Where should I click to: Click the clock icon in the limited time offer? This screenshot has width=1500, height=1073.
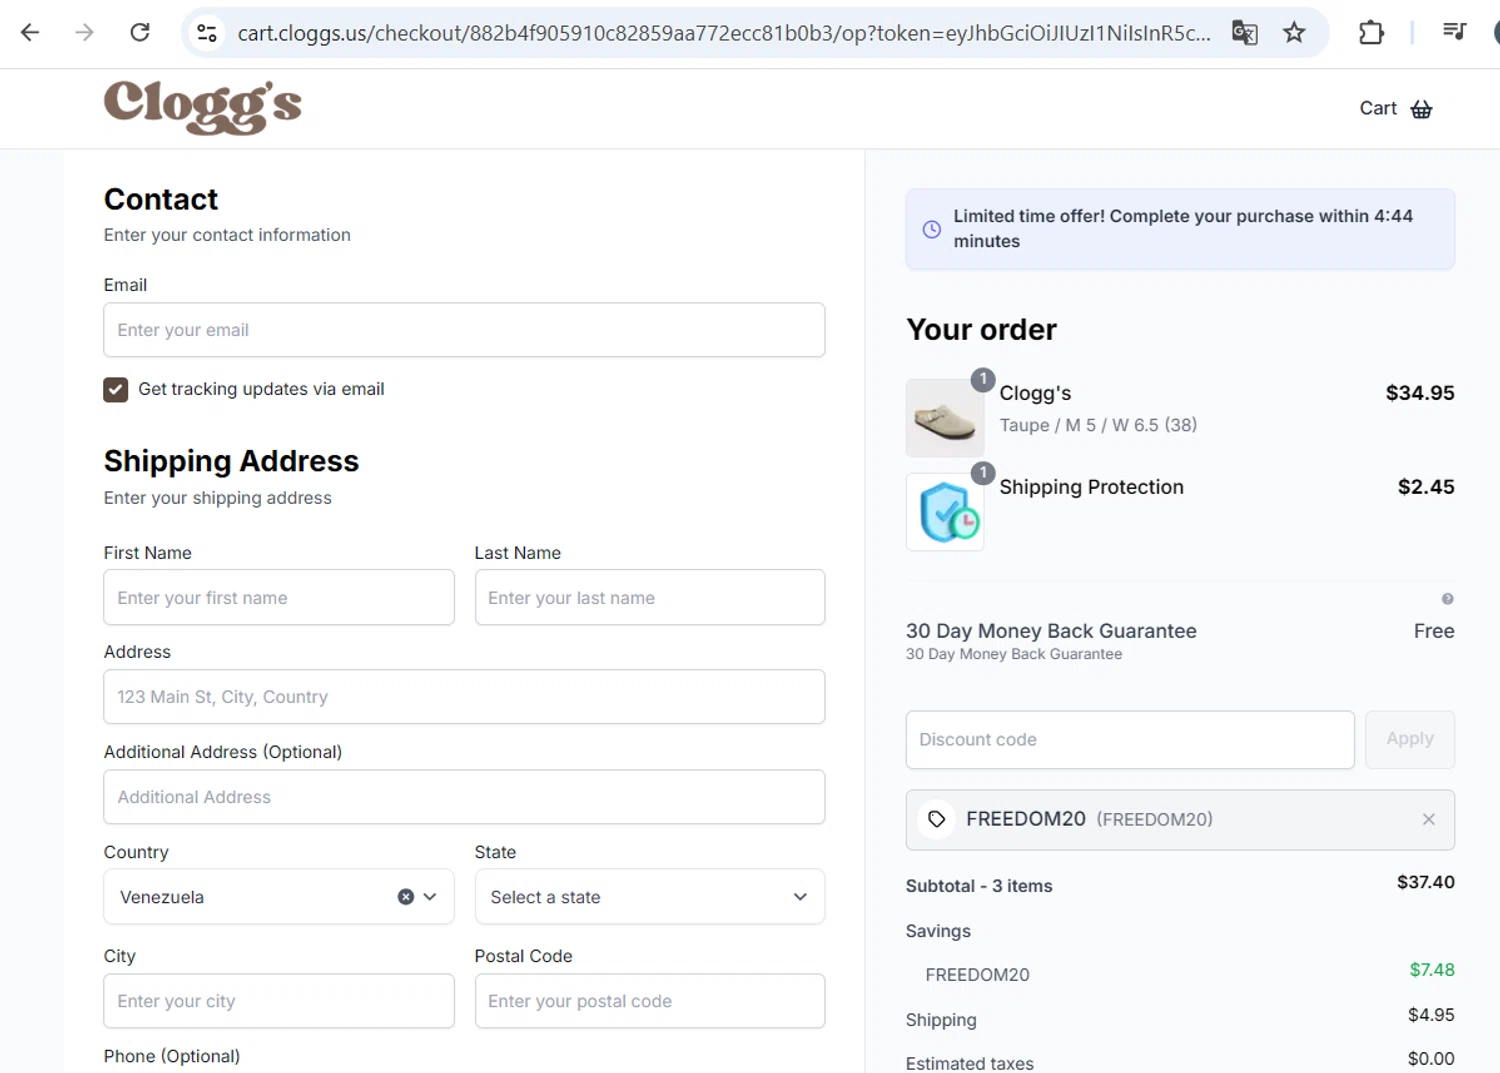click(x=932, y=229)
